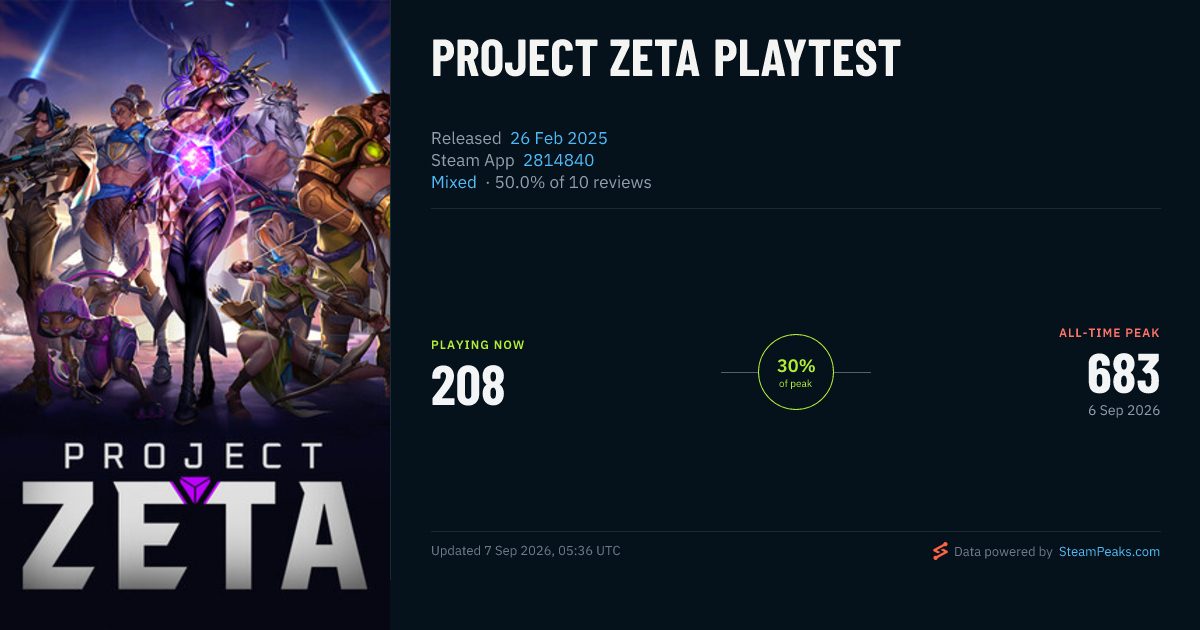Select the PROJECT ZETA PLAYTEST title
The height and width of the screenshot is (630, 1200).
point(666,59)
